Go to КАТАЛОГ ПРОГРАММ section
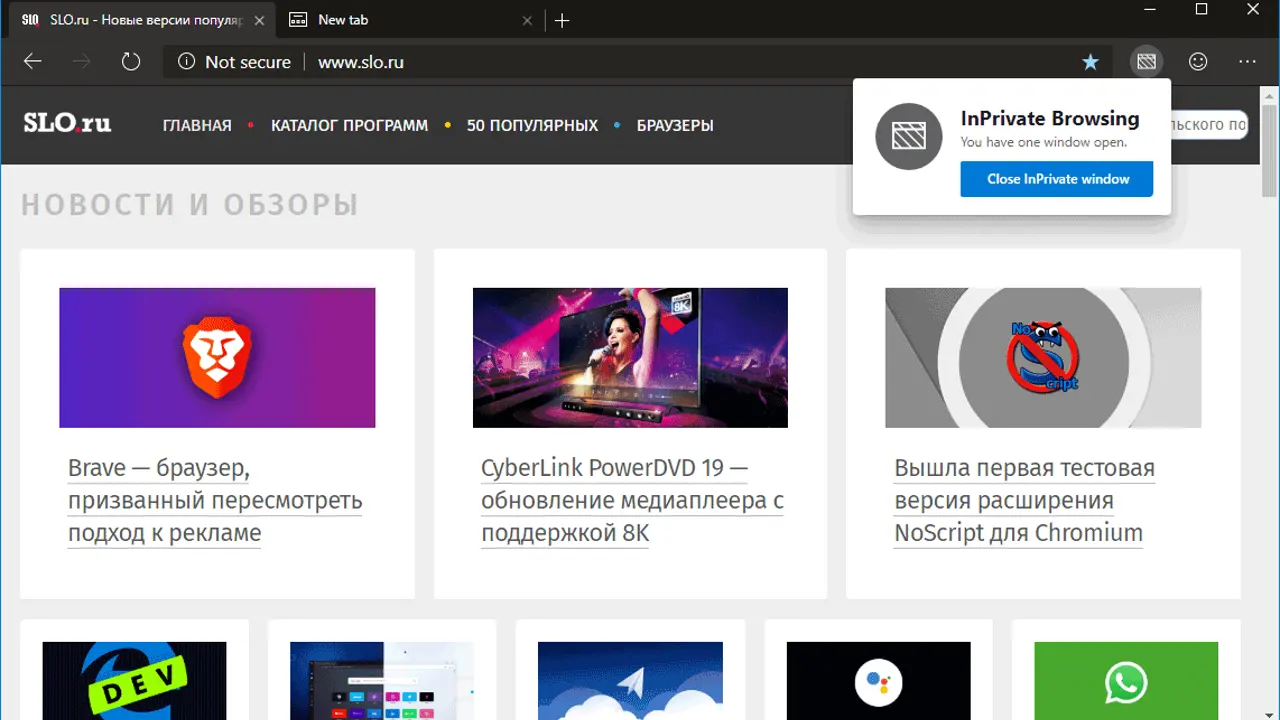1280x720 pixels. (349, 126)
